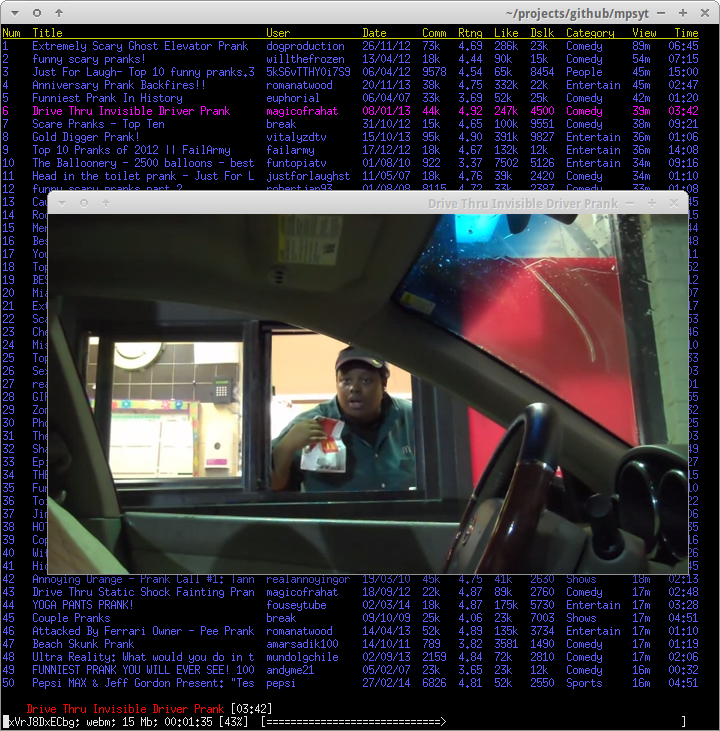Select 'Anniversary Prank Backfires!!' title
Image resolution: width=720 pixels, height=731 pixels.
pos(119,85)
